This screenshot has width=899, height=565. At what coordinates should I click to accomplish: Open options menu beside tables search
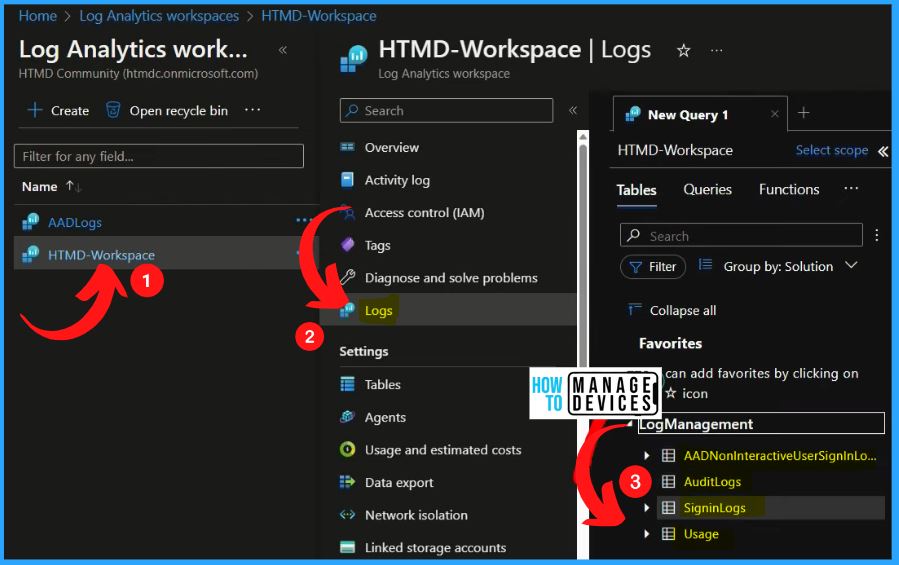pos(877,235)
